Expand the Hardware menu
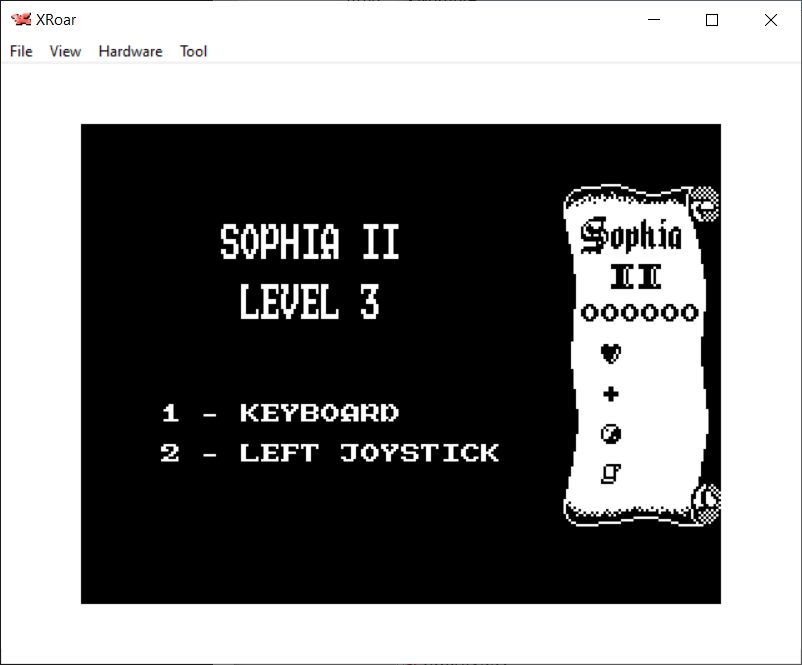Image resolution: width=802 pixels, height=665 pixels. (x=130, y=51)
